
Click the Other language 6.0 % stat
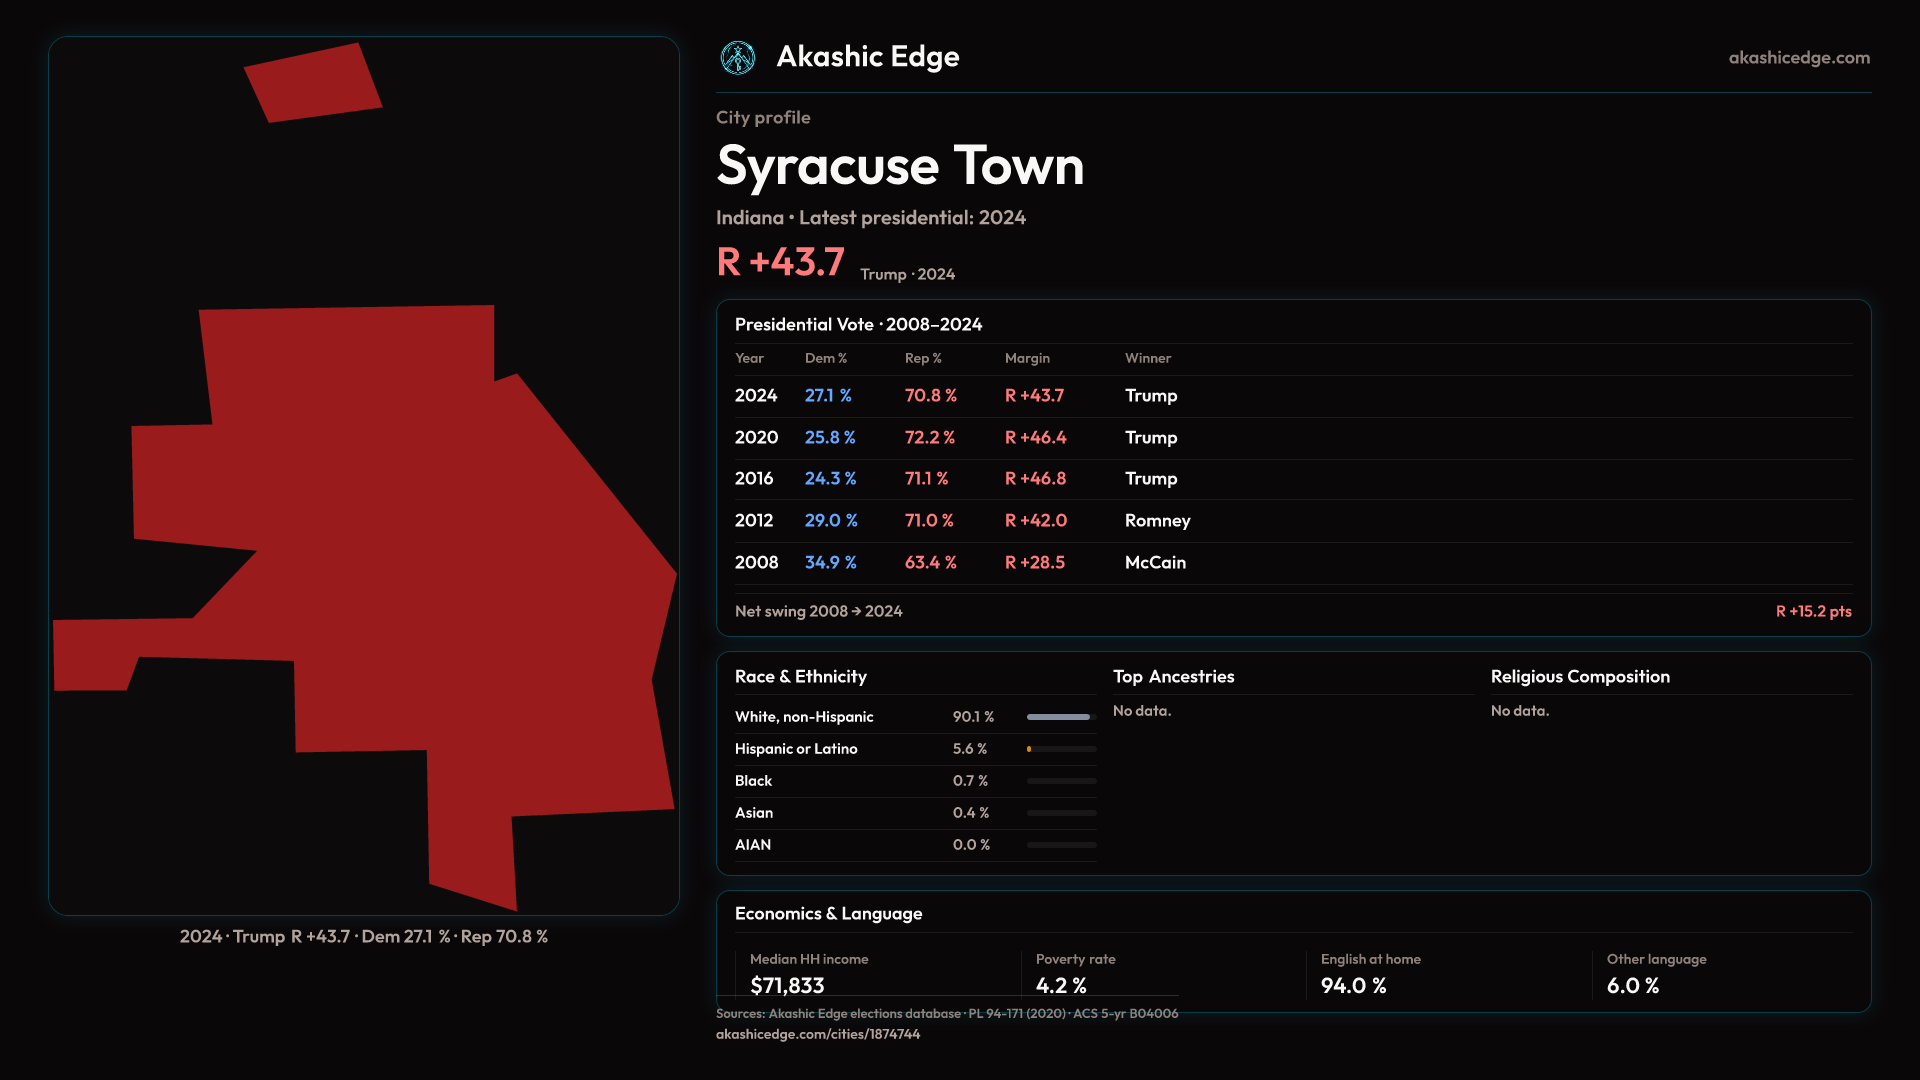[1632, 985]
